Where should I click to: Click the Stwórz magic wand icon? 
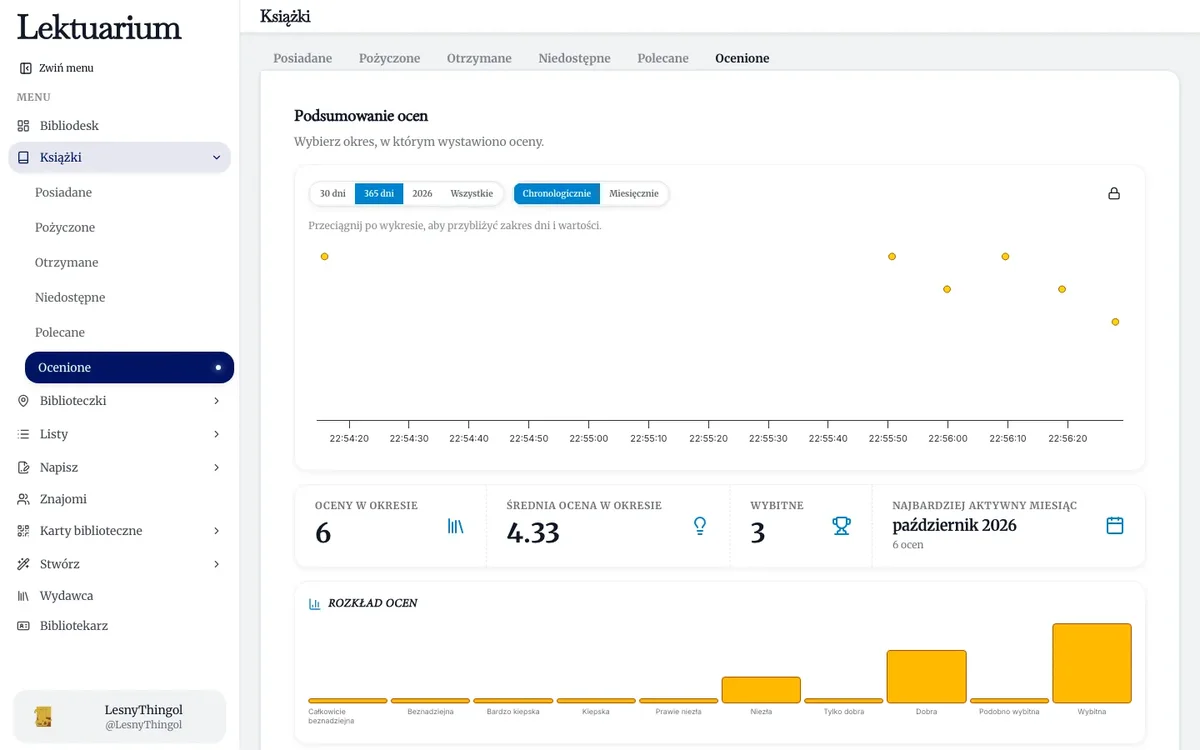(24, 564)
